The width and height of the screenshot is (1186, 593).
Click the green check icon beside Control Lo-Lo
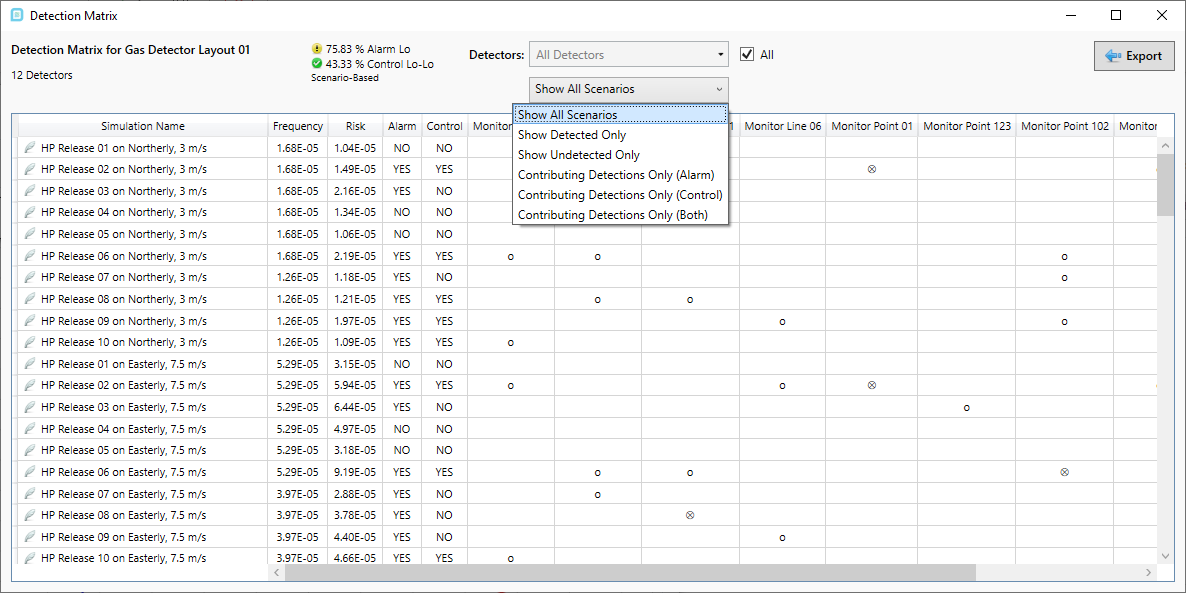click(317, 64)
